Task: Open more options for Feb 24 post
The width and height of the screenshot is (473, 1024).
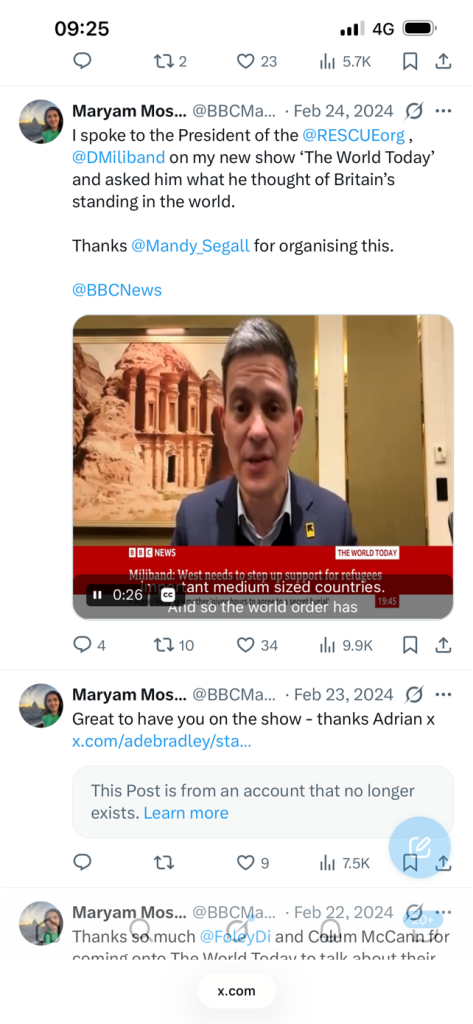Action: pyautogui.click(x=444, y=111)
